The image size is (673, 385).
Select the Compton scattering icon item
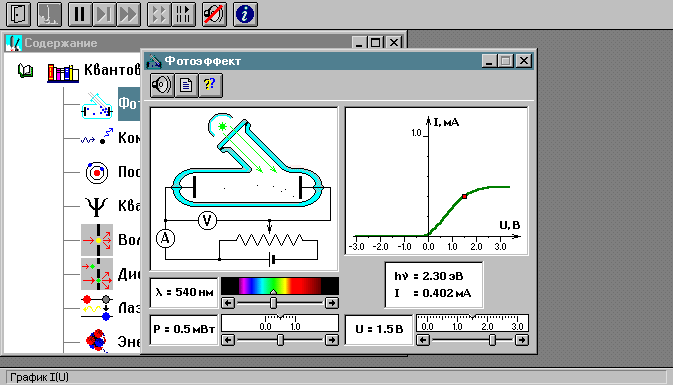click(x=97, y=137)
